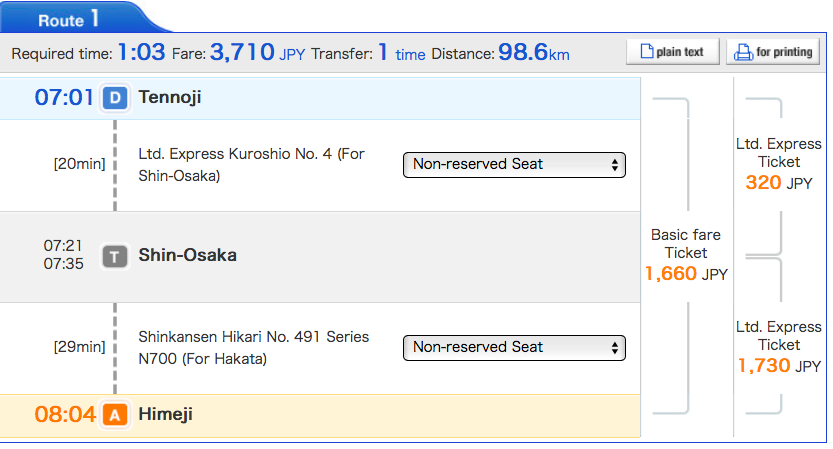Viewport: 833px width, 449px height.
Task: Open the Hikari seat type dropdown
Action: 514,348
